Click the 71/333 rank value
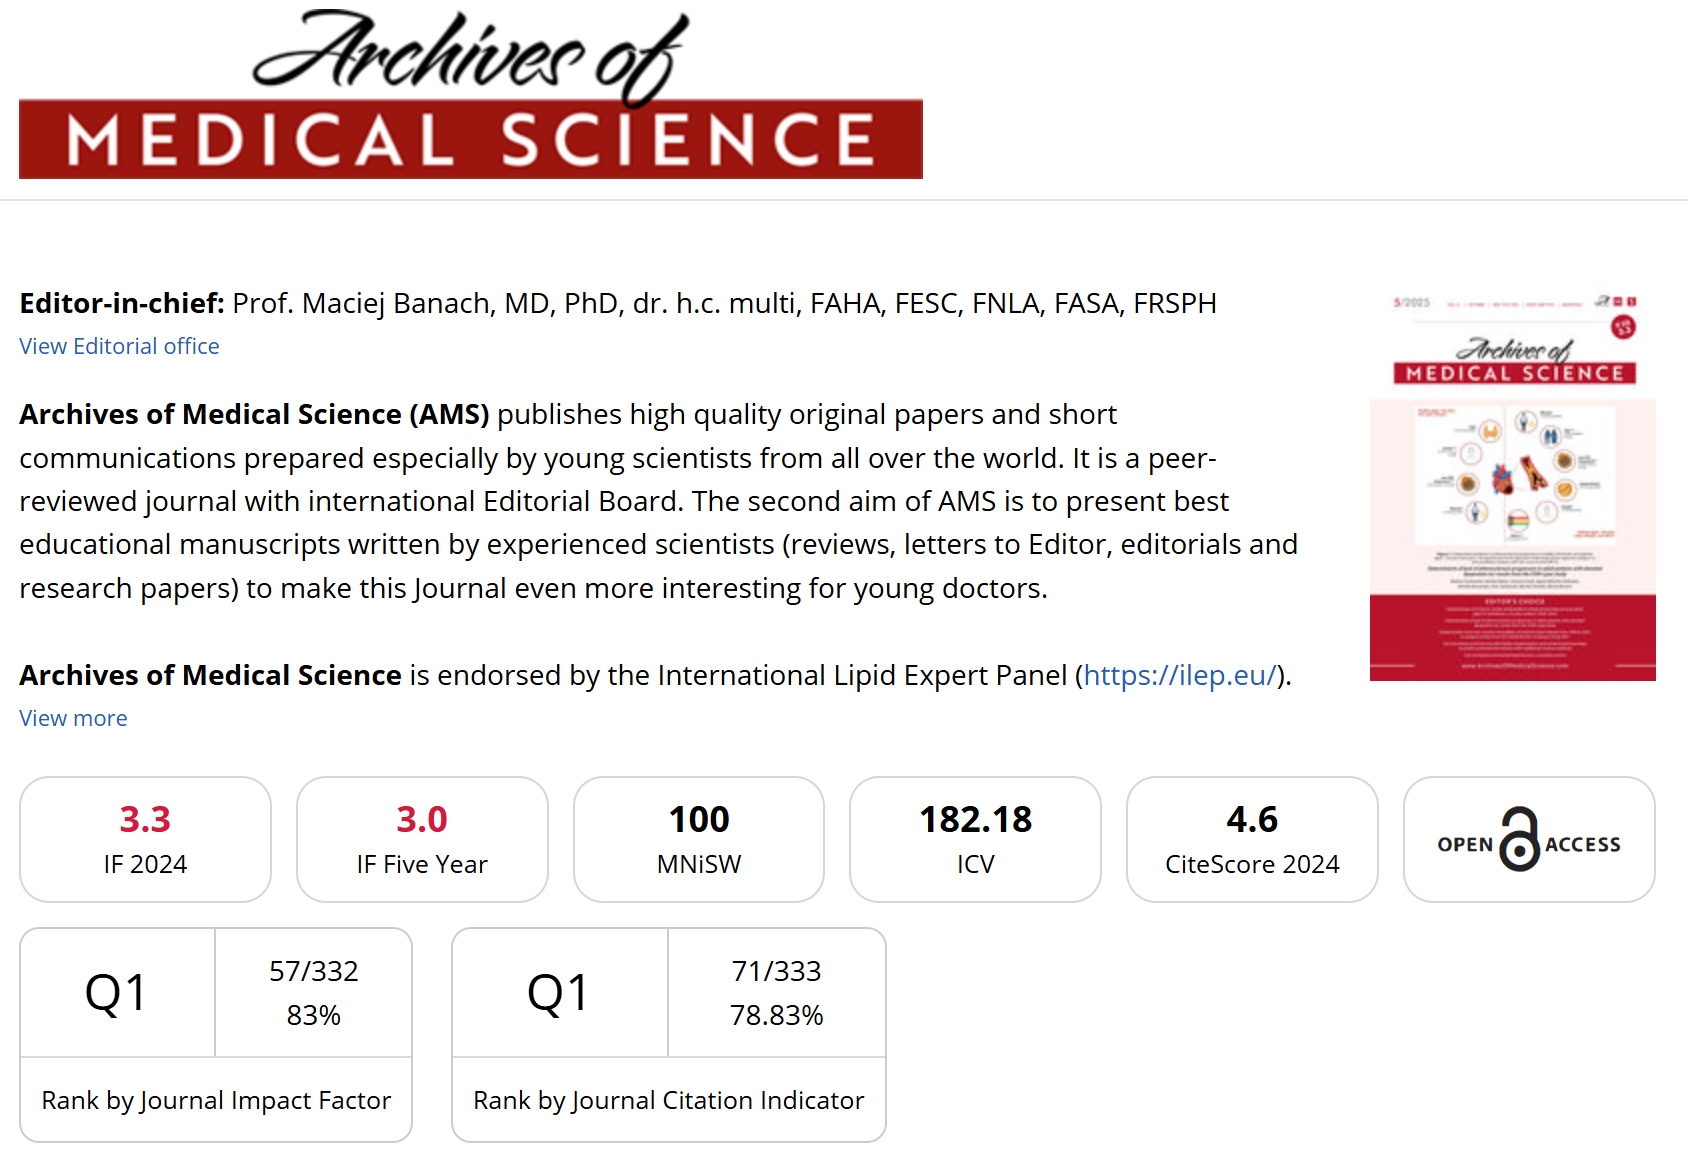The image size is (1688, 1156). pyautogui.click(x=776, y=971)
